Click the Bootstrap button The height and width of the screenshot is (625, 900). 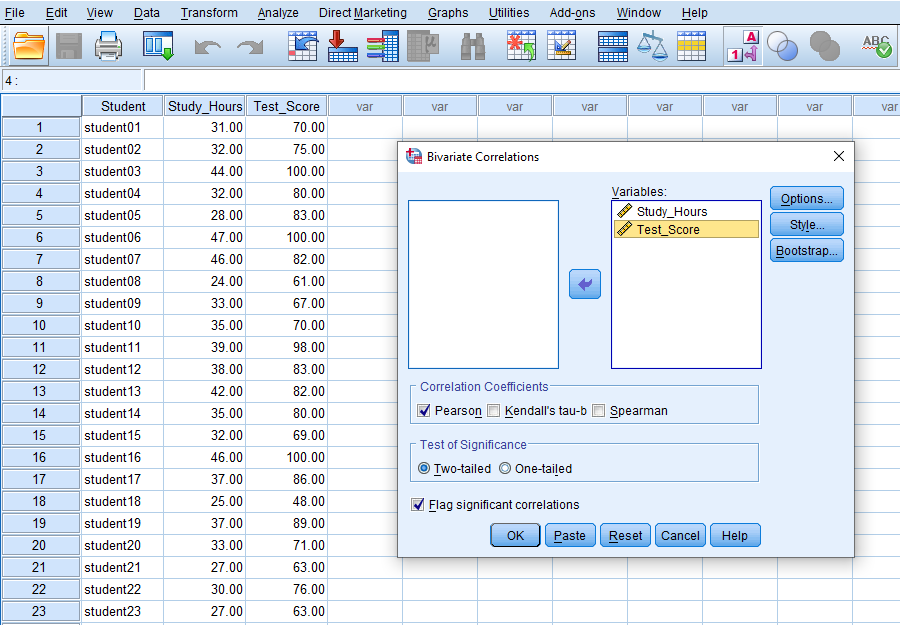tap(806, 250)
